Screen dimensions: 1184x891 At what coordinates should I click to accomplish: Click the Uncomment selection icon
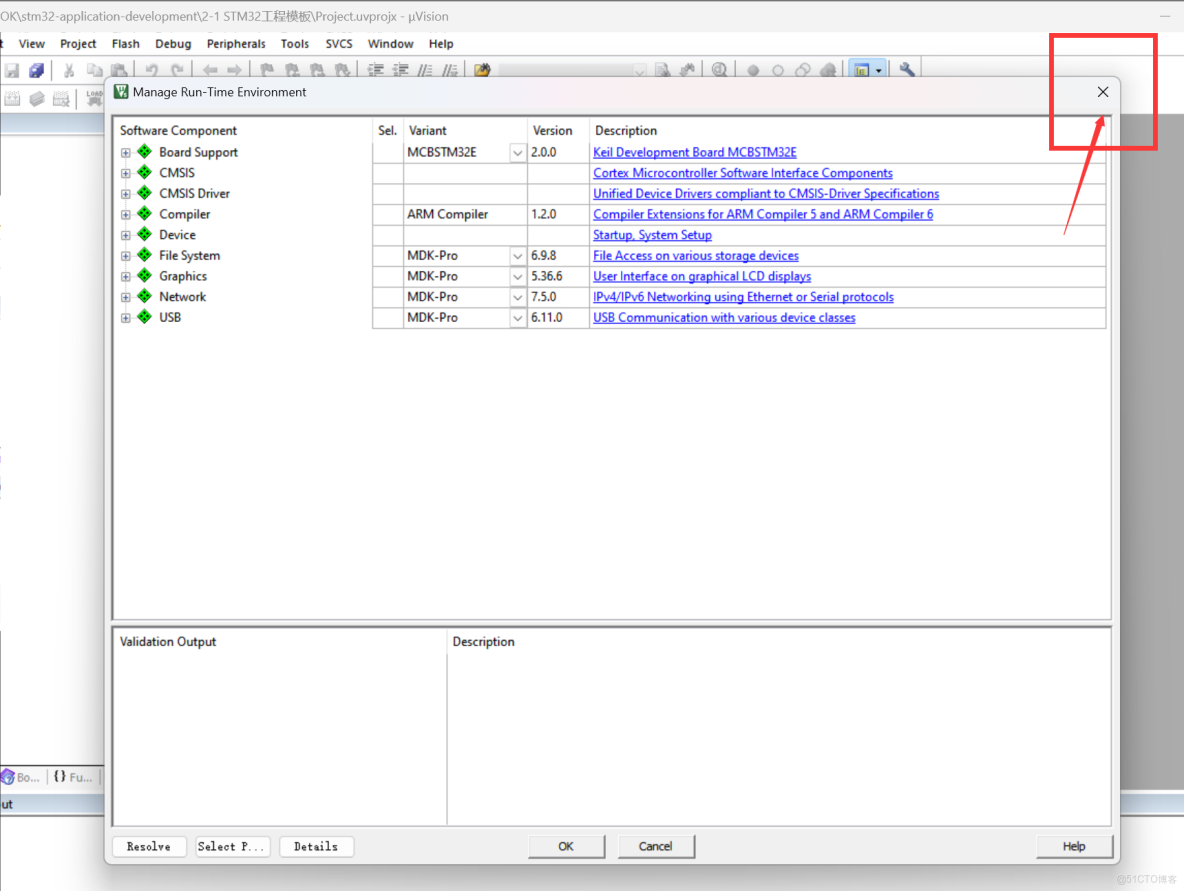coord(450,70)
